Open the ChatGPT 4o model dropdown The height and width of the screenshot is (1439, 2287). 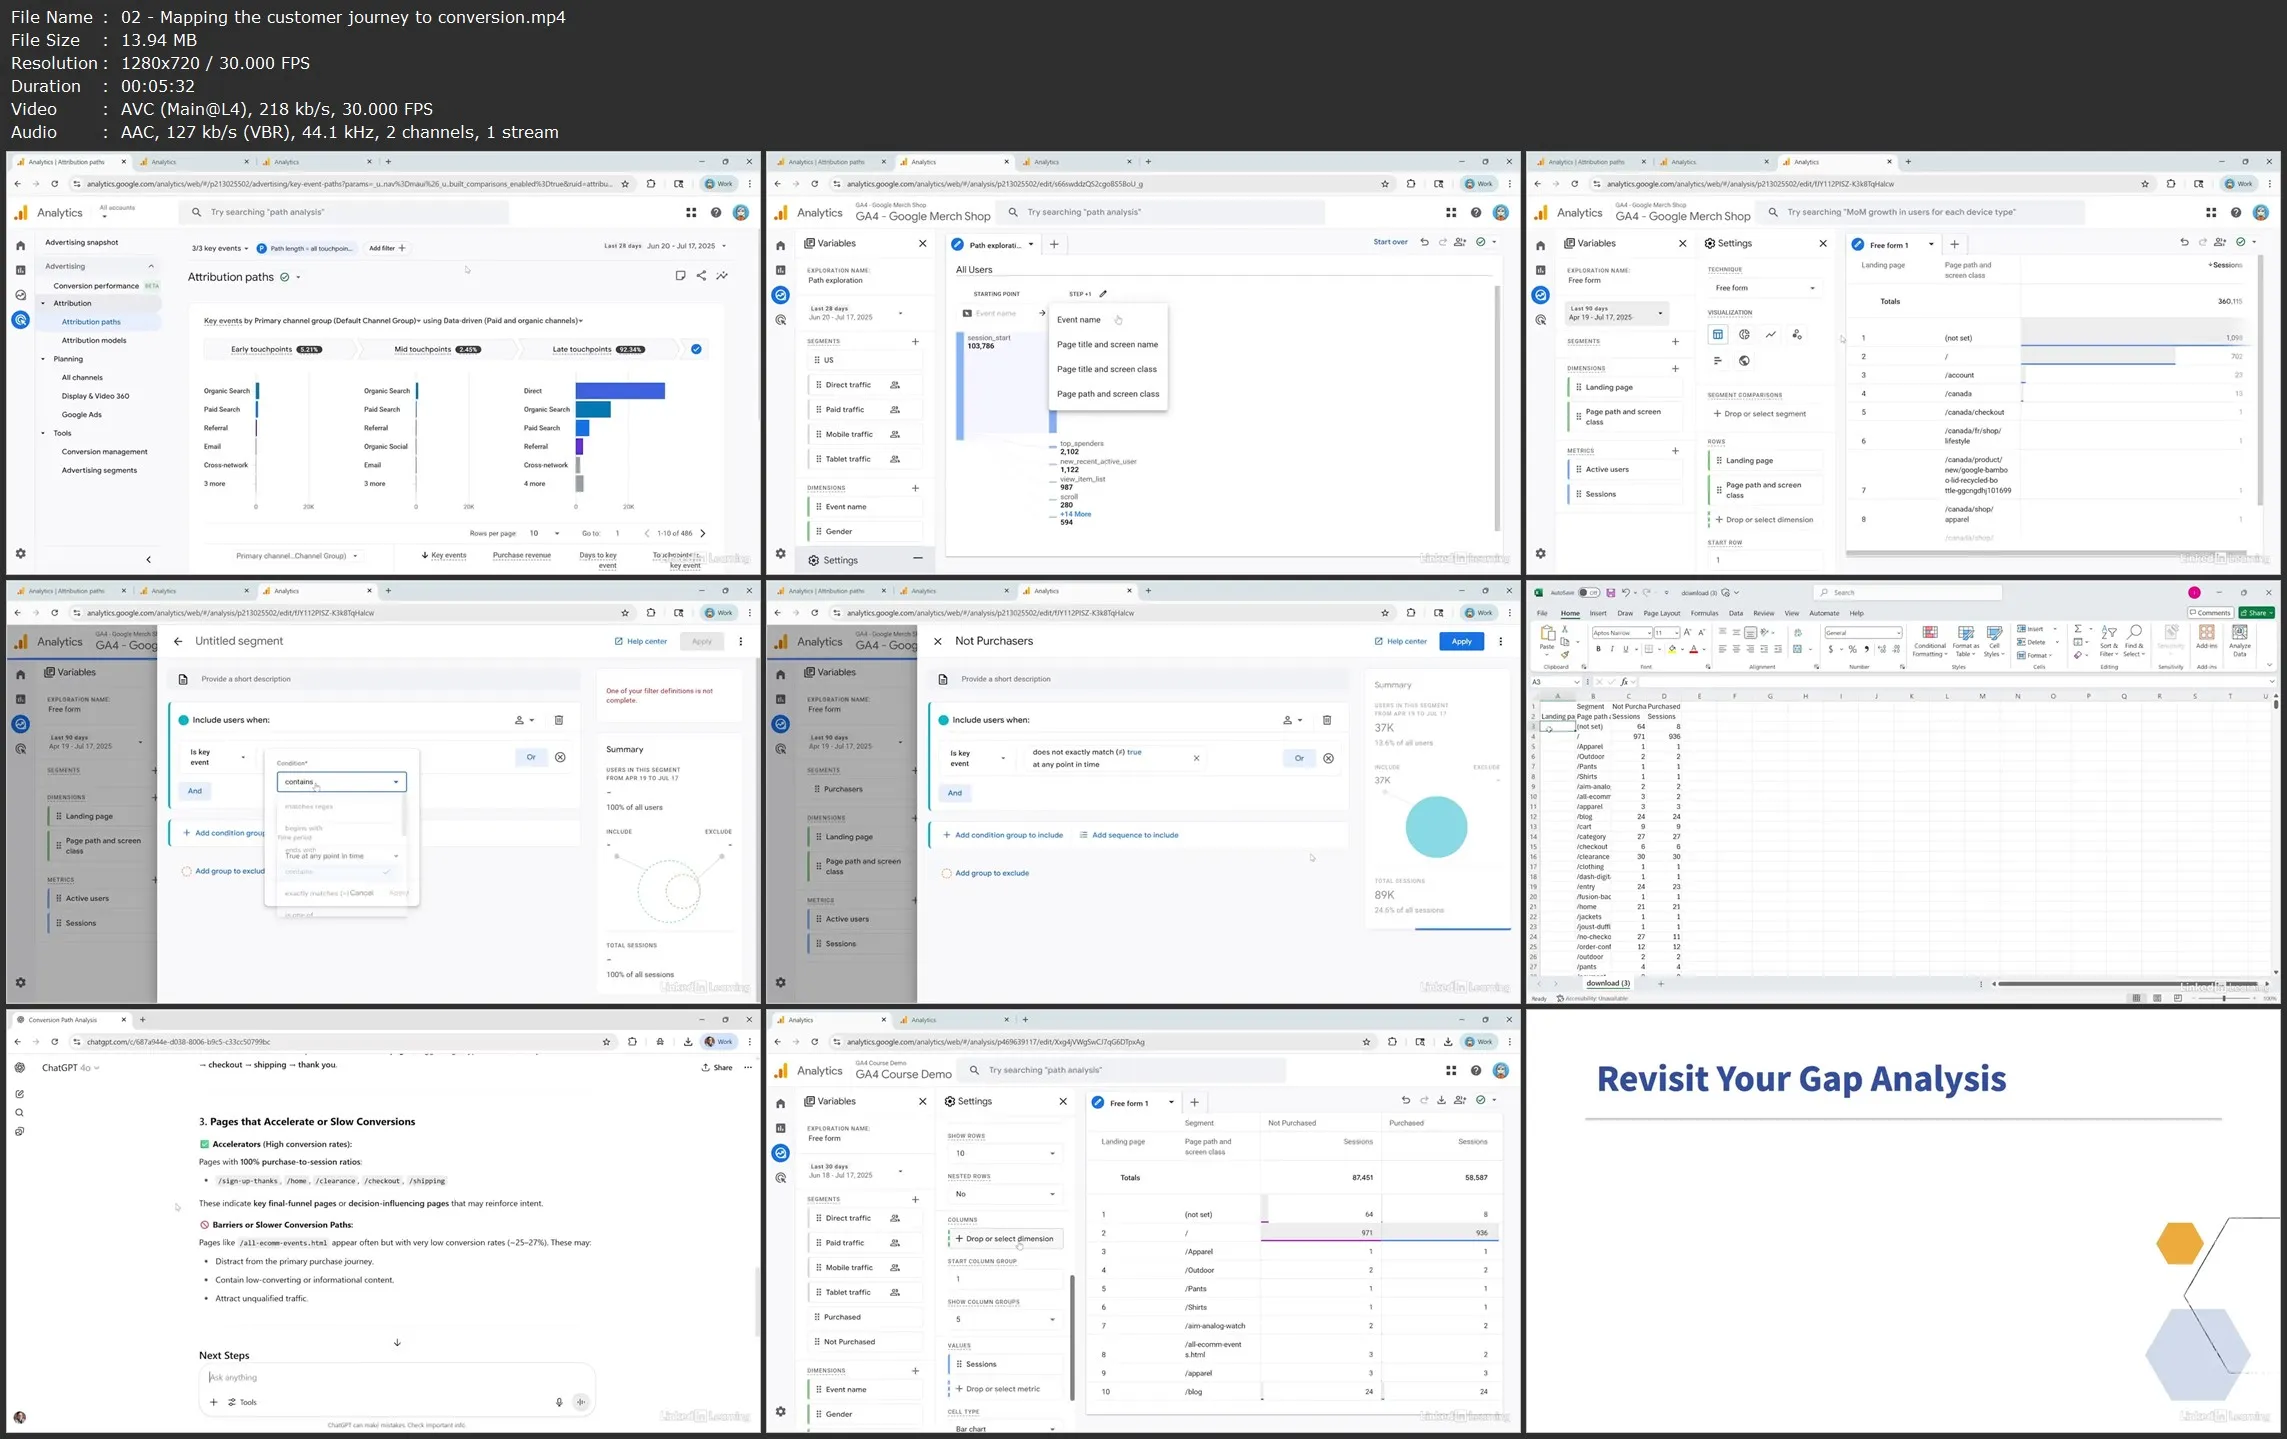pyautogui.click(x=71, y=1068)
